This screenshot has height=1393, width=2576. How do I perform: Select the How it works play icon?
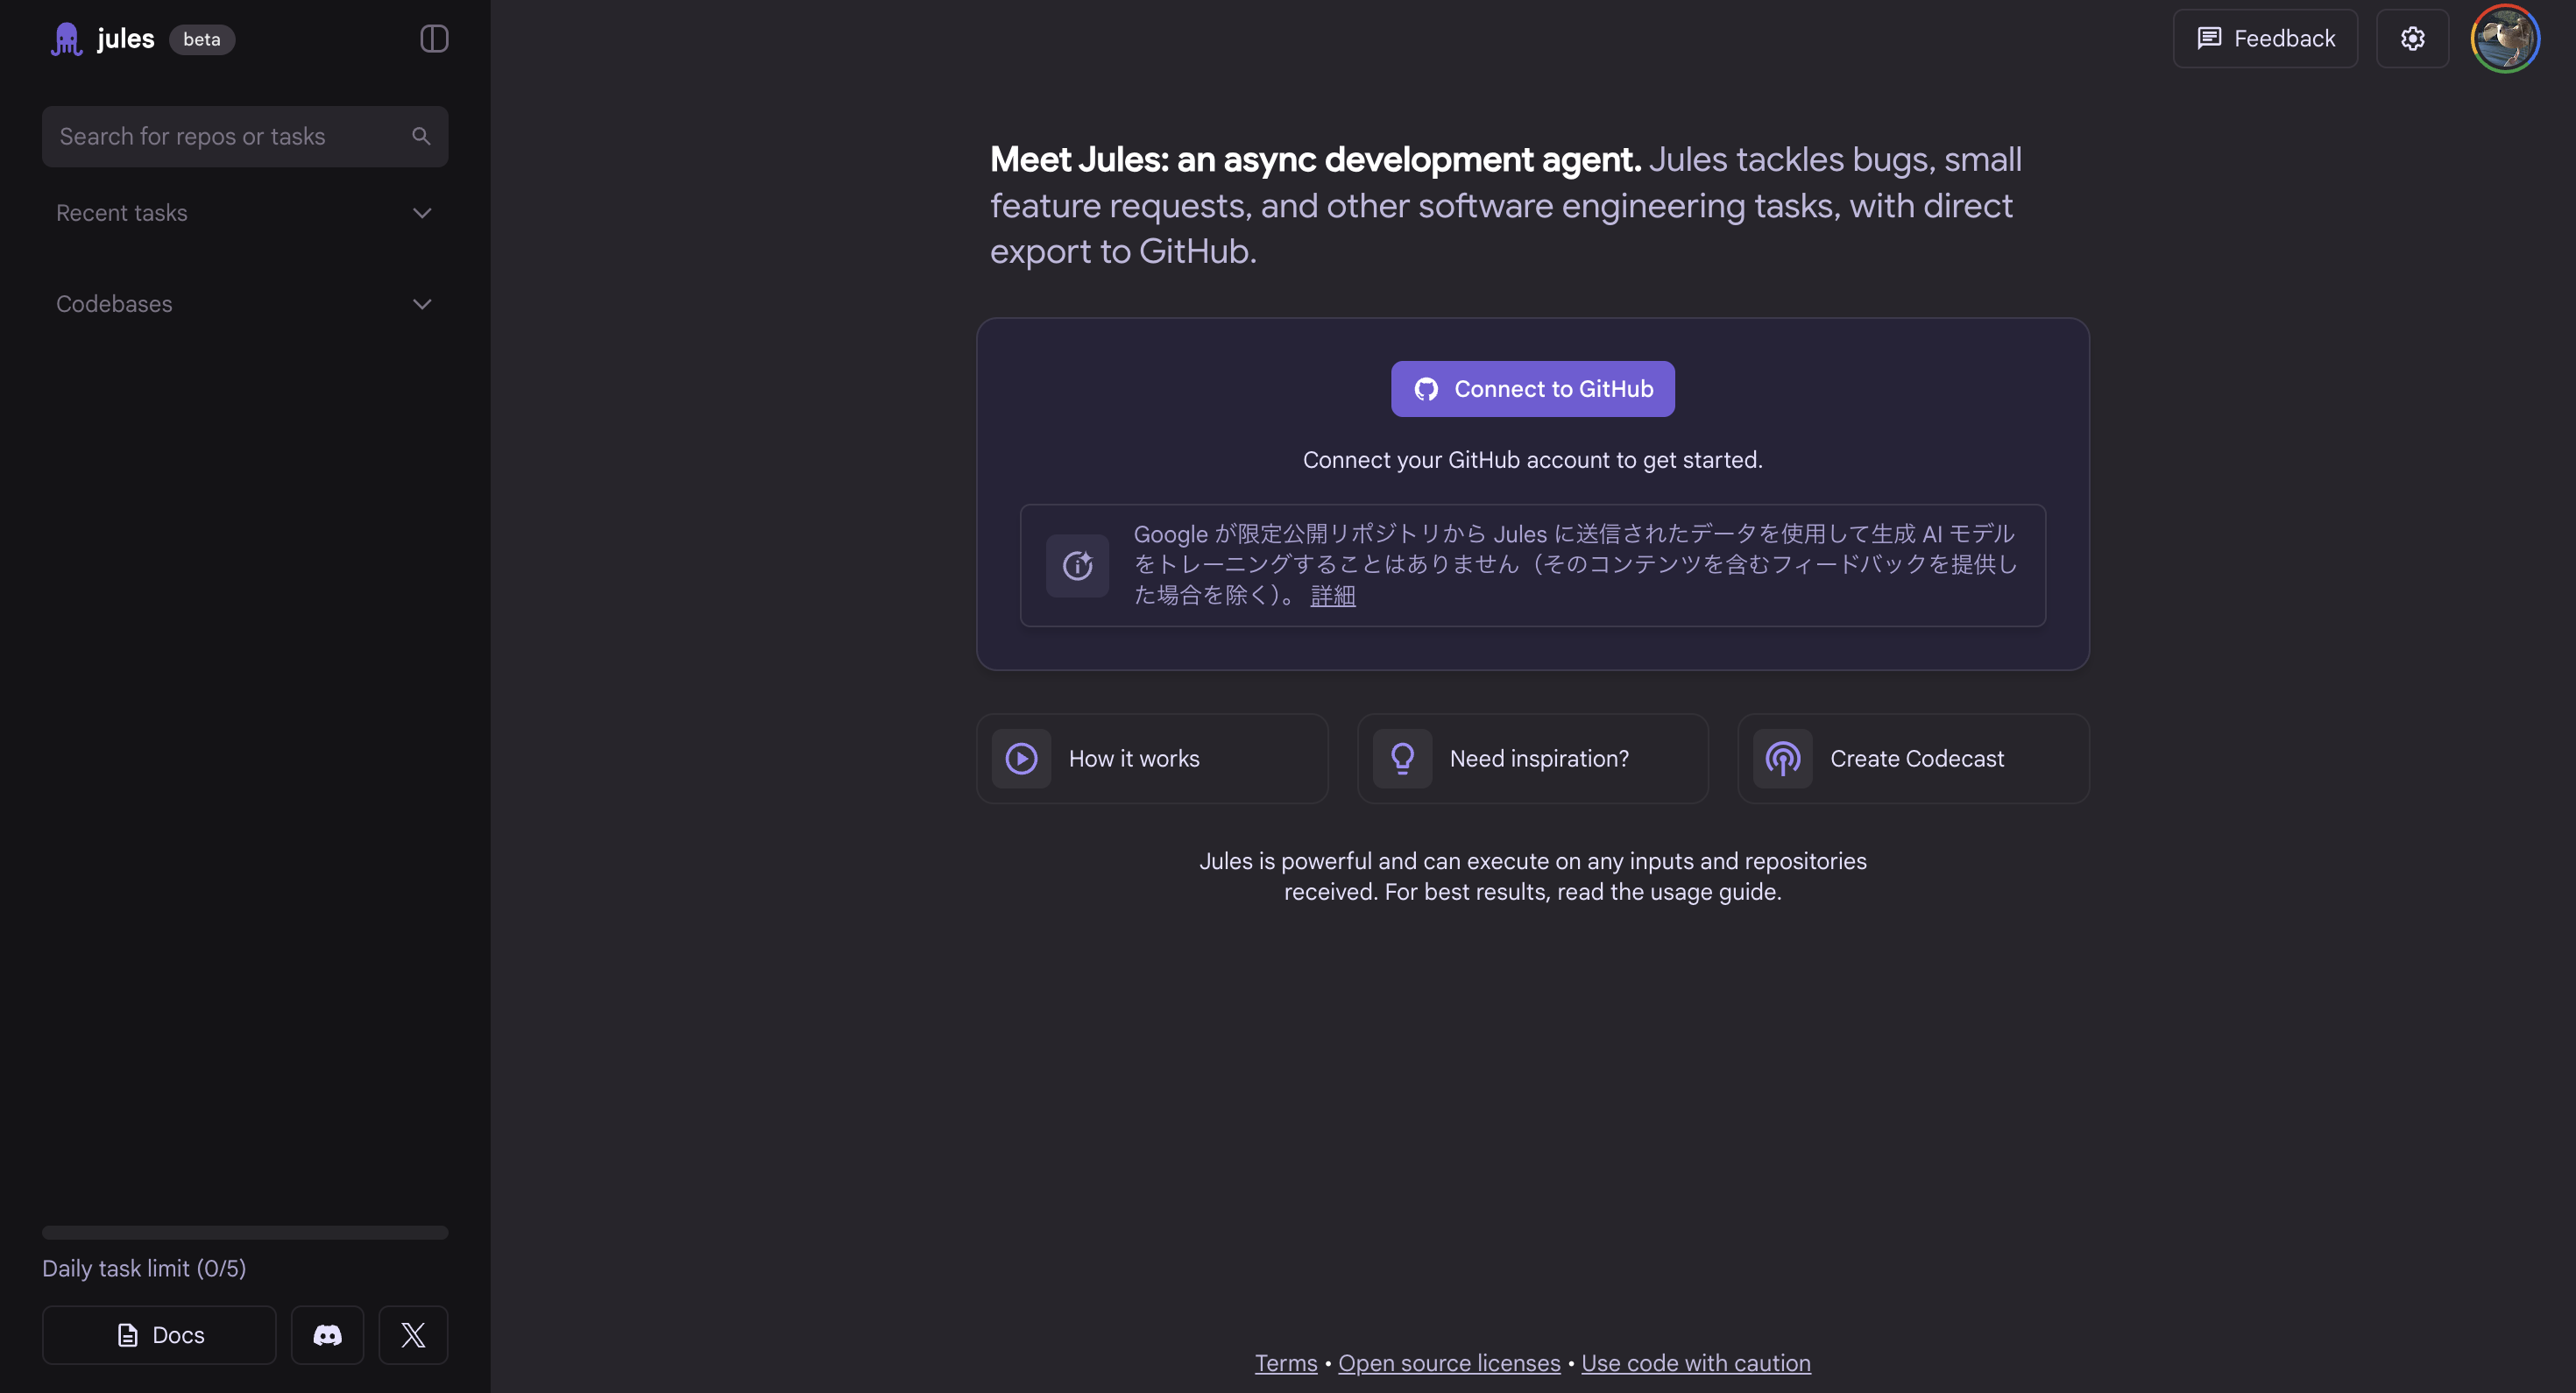click(1021, 758)
